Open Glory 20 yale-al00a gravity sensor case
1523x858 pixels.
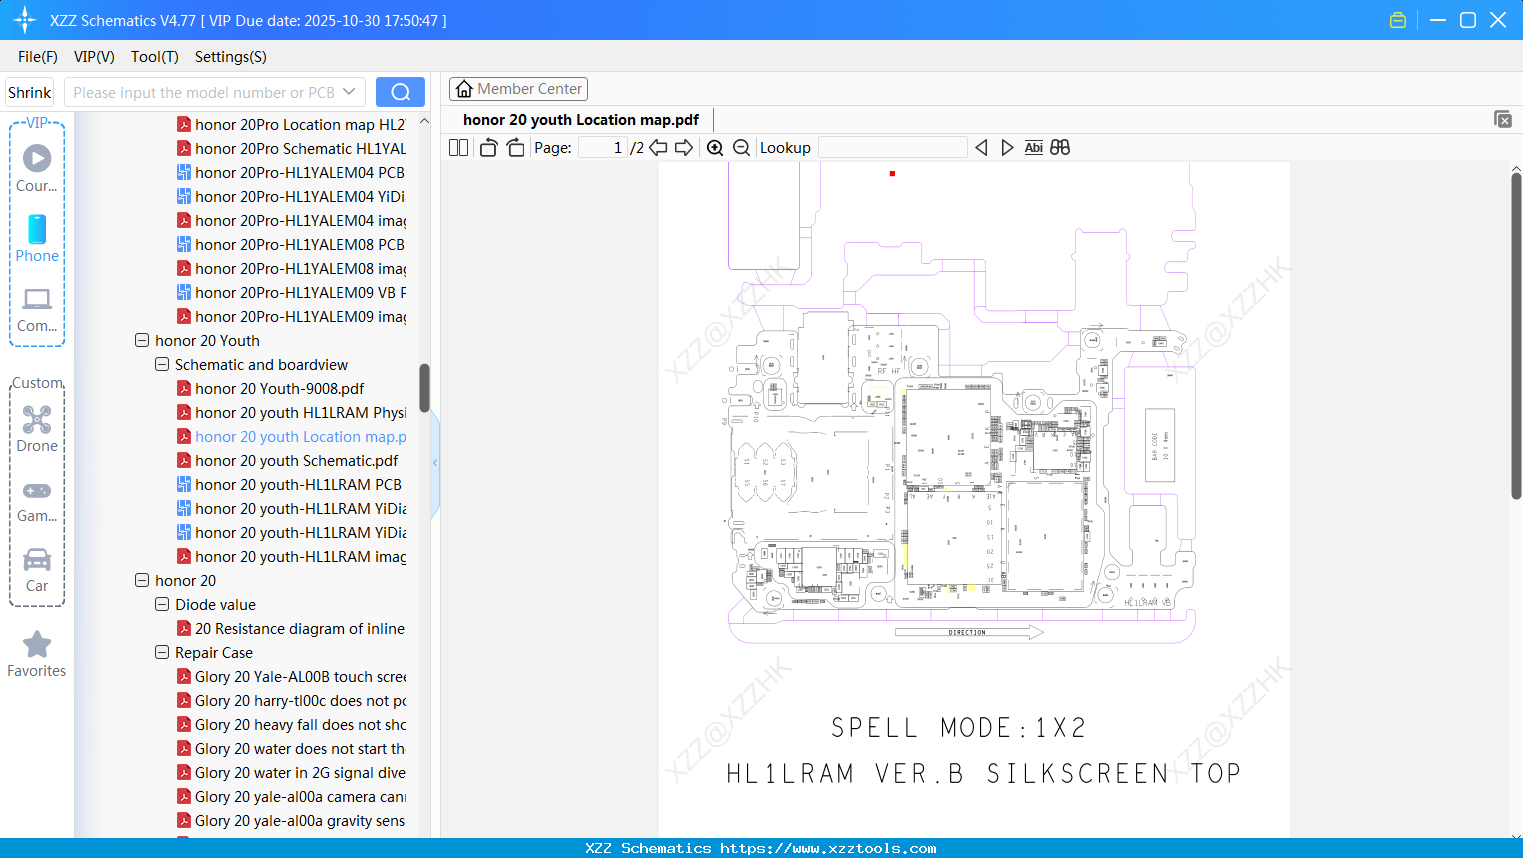(300, 821)
